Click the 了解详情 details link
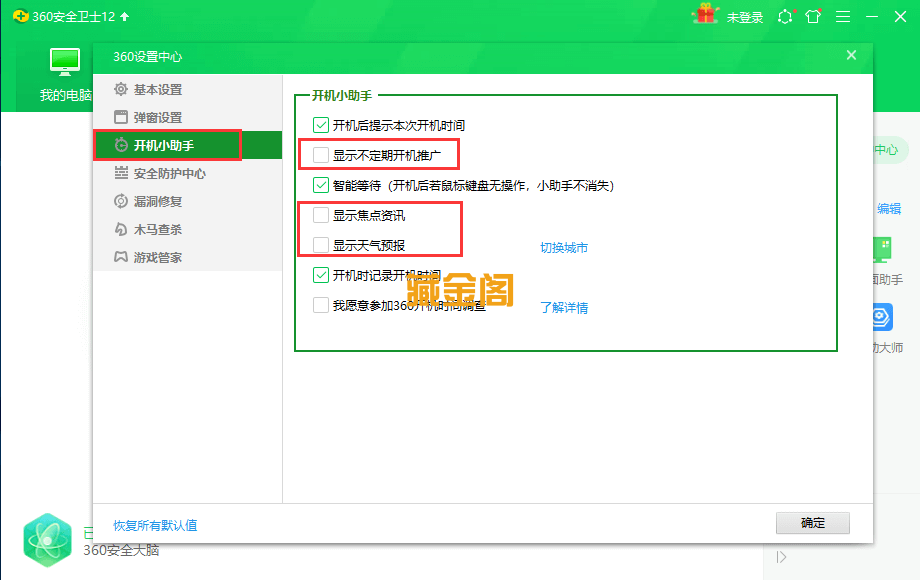This screenshot has width=920, height=580. [565, 308]
